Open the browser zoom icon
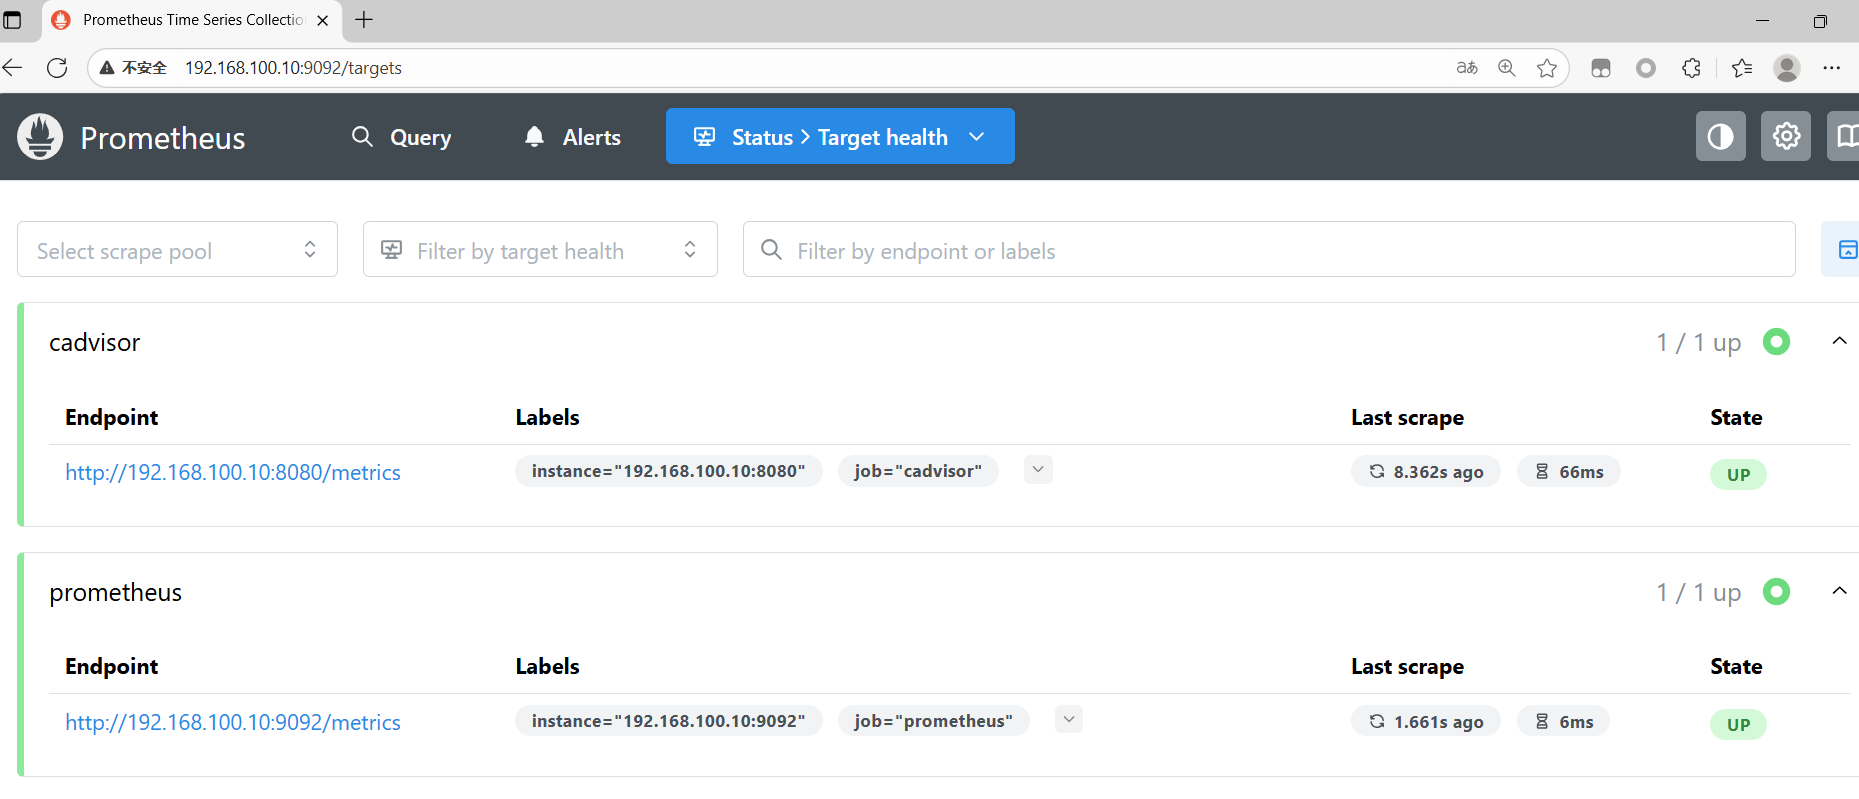Image resolution: width=1859 pixels, height=799 pixels. (1507, 68)
